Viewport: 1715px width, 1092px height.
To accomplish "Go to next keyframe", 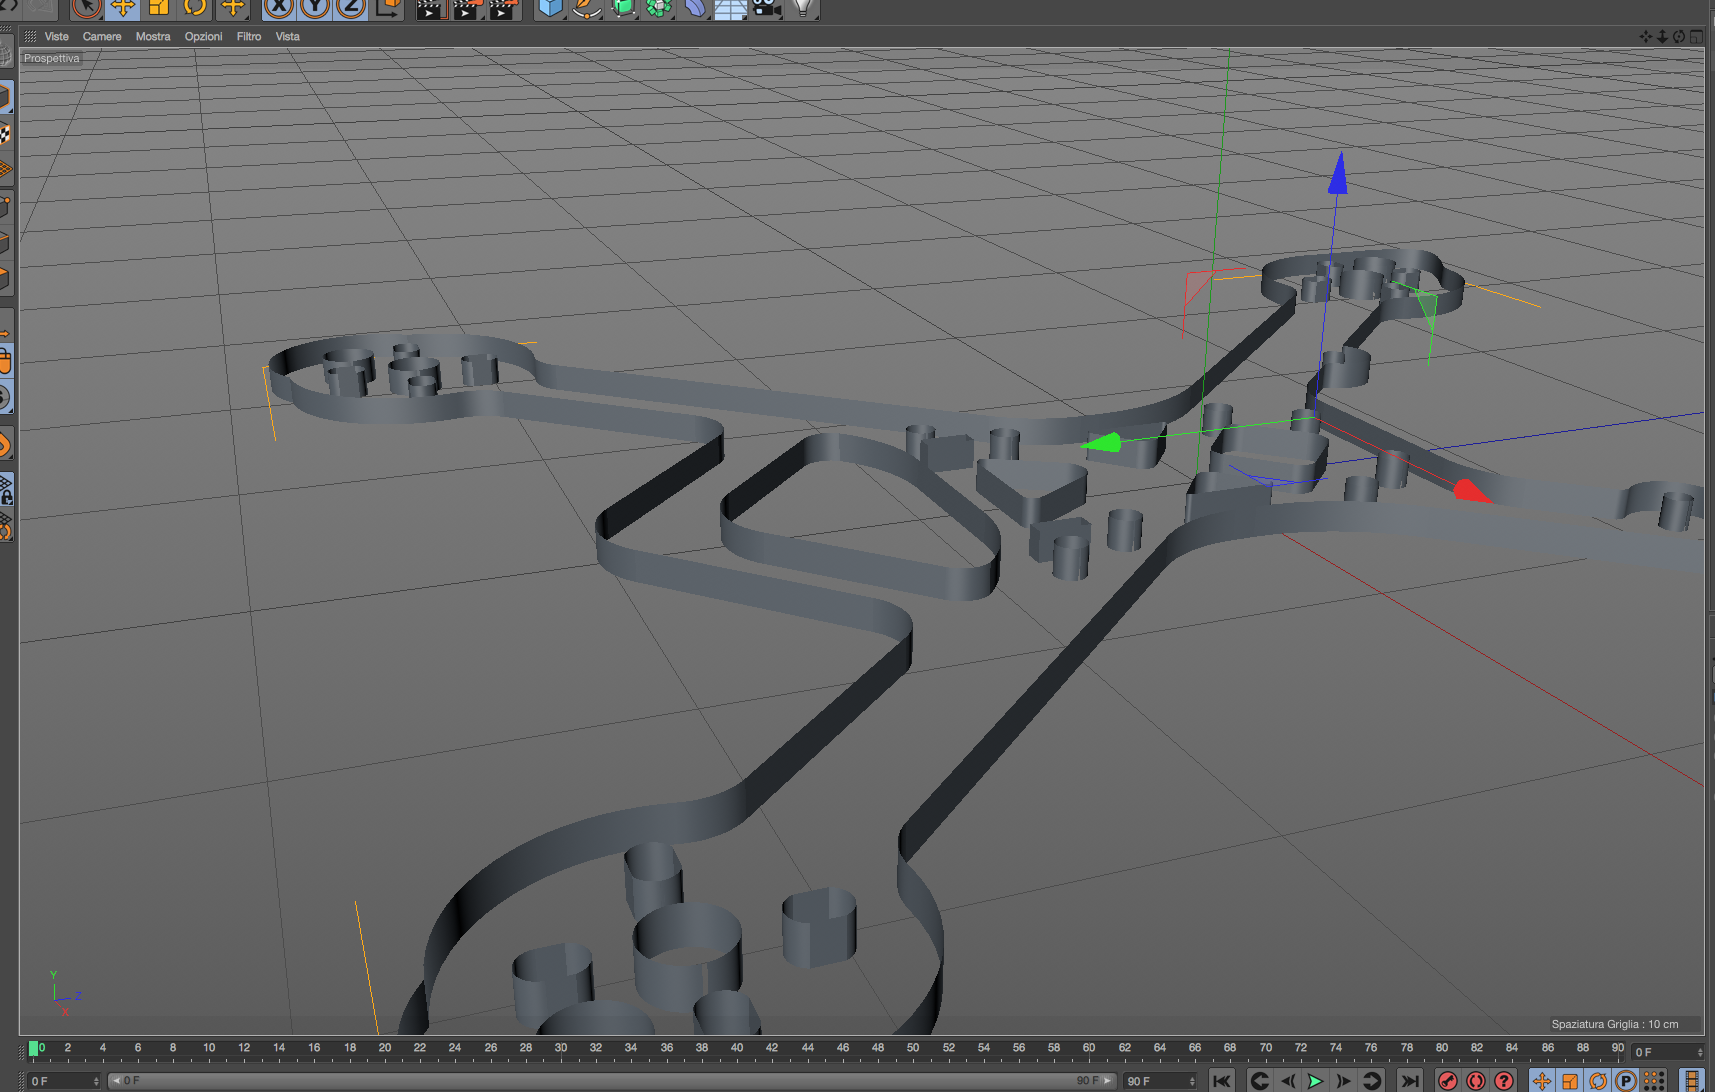I will [1372, 1081].
